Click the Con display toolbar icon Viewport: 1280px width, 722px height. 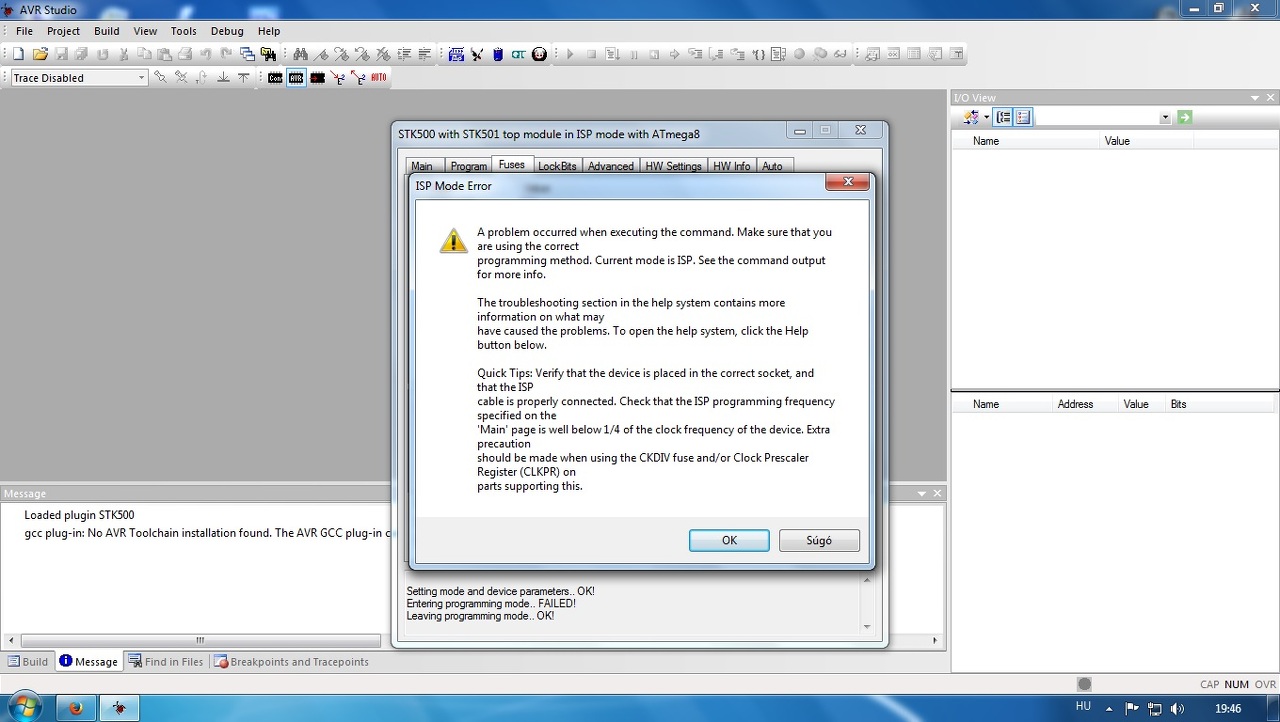pos(275,77)
